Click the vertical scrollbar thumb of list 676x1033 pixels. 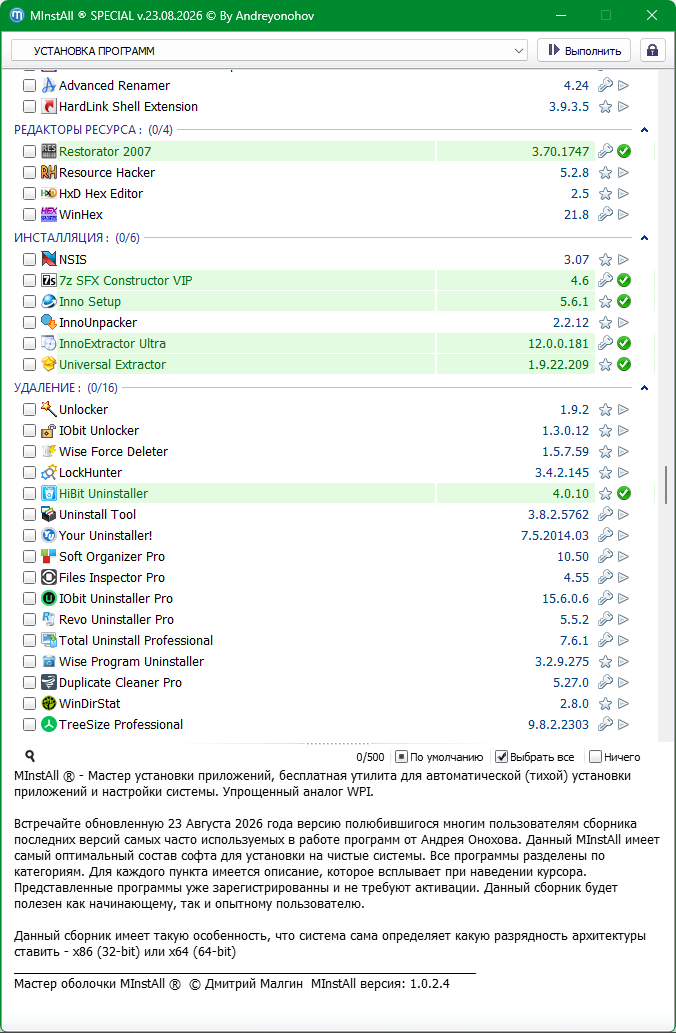(666, 485)
